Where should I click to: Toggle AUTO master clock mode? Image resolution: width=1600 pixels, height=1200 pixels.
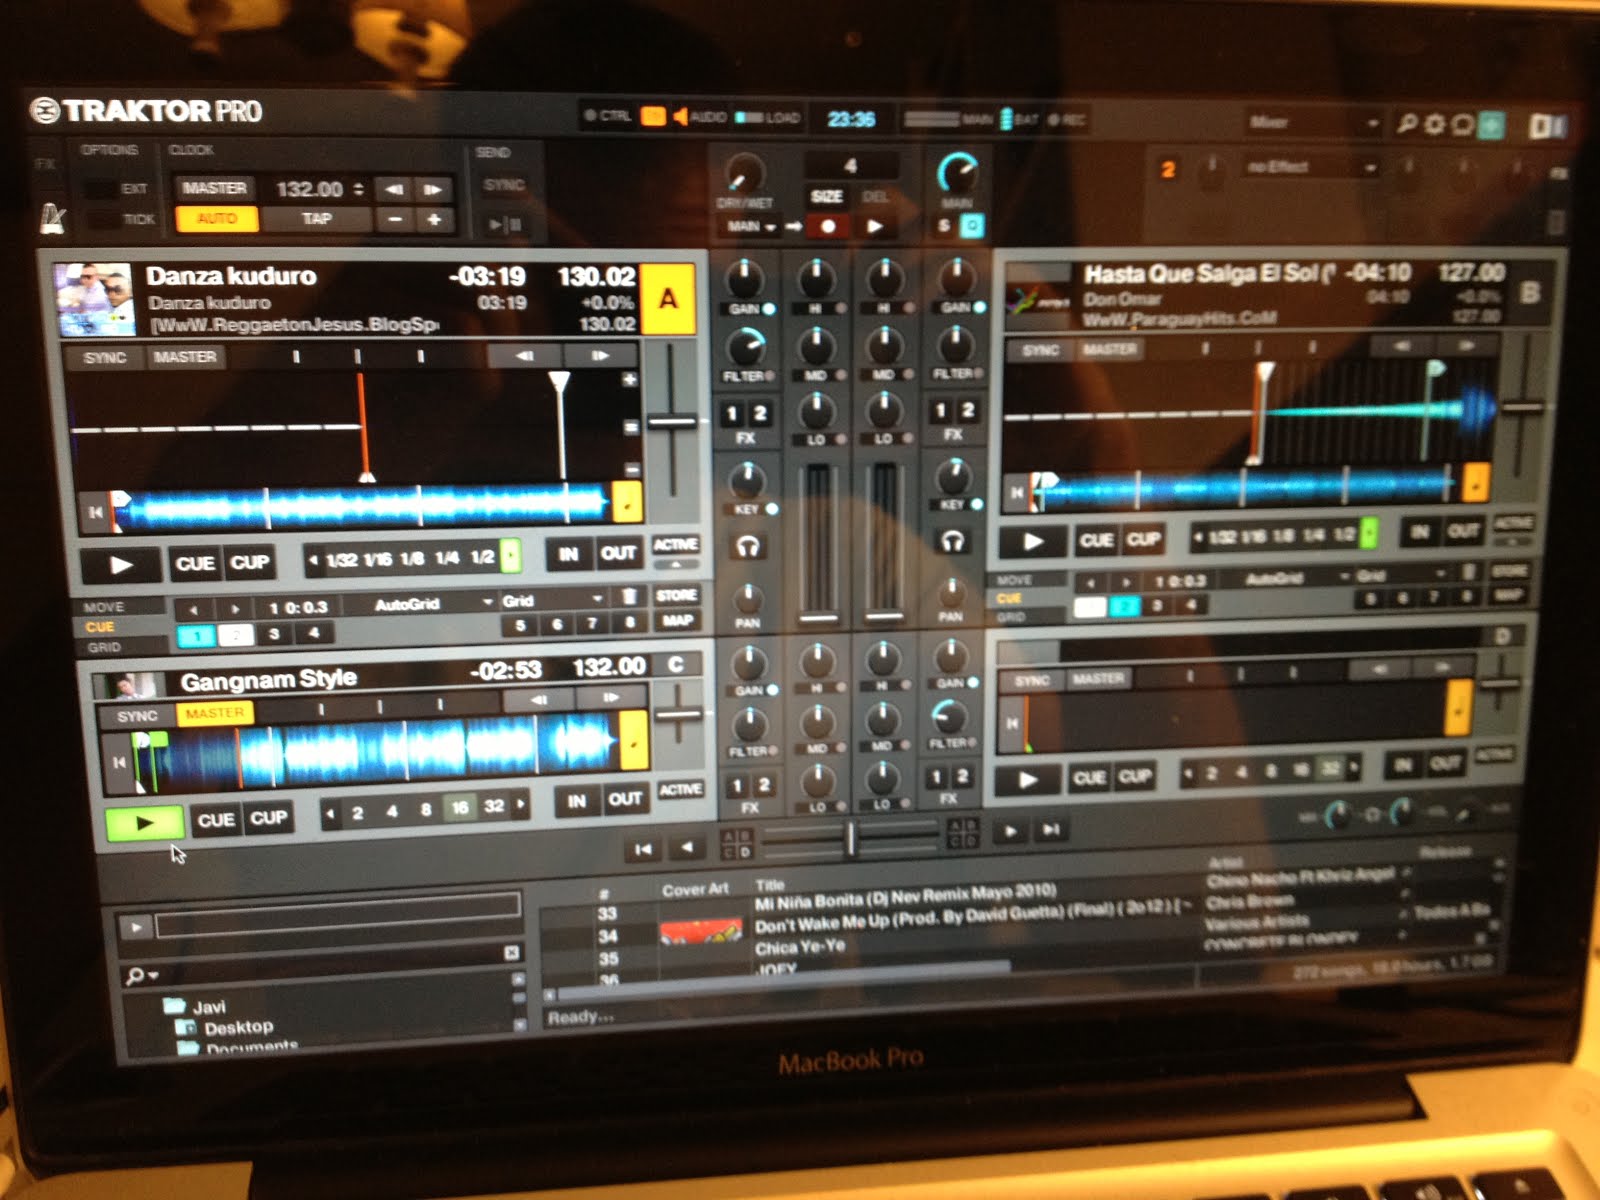[217, 218]
